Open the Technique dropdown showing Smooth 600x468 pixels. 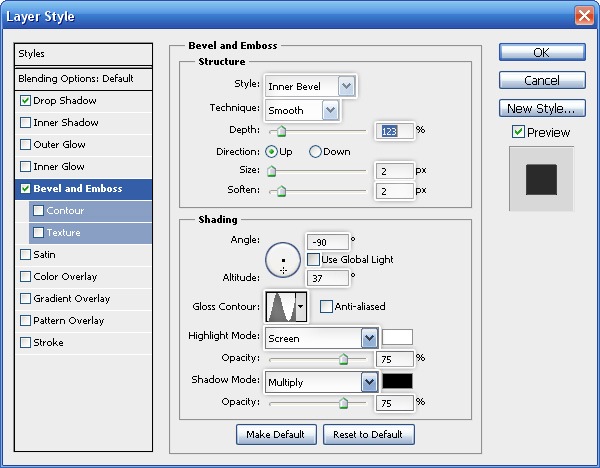tap(302, 111)
